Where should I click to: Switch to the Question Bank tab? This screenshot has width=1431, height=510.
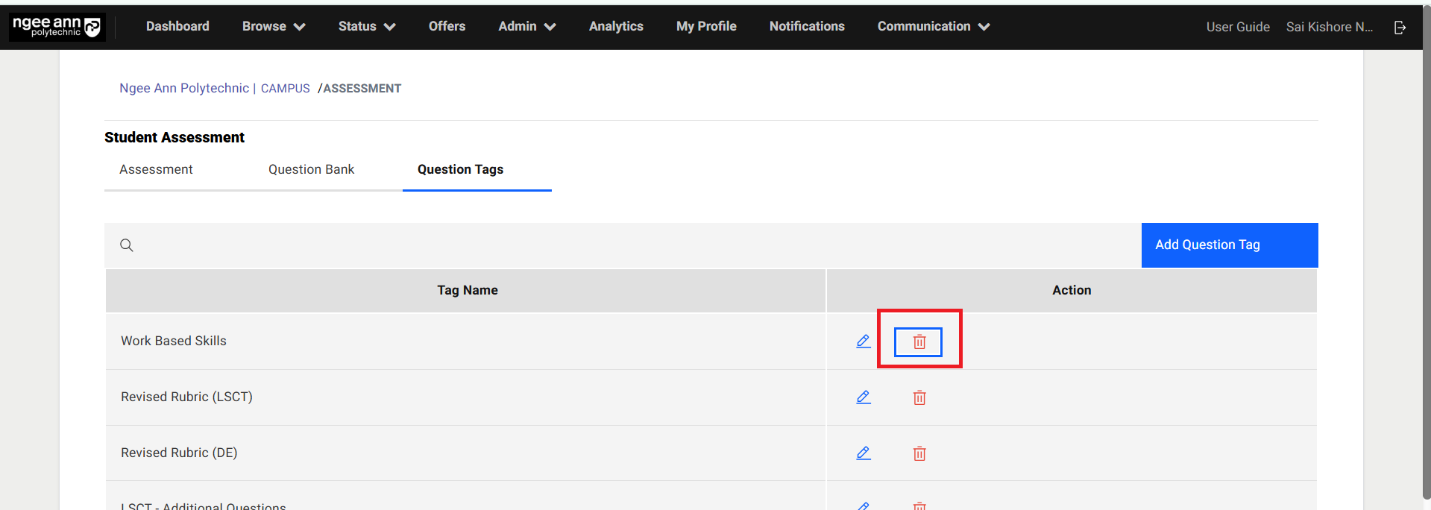coord(311,170)
